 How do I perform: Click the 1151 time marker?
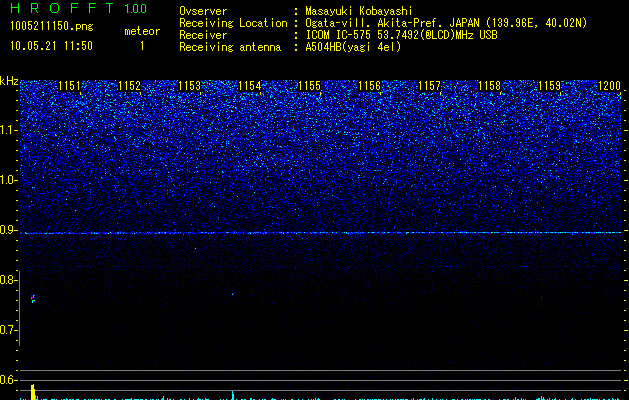[x=69, y=86]
